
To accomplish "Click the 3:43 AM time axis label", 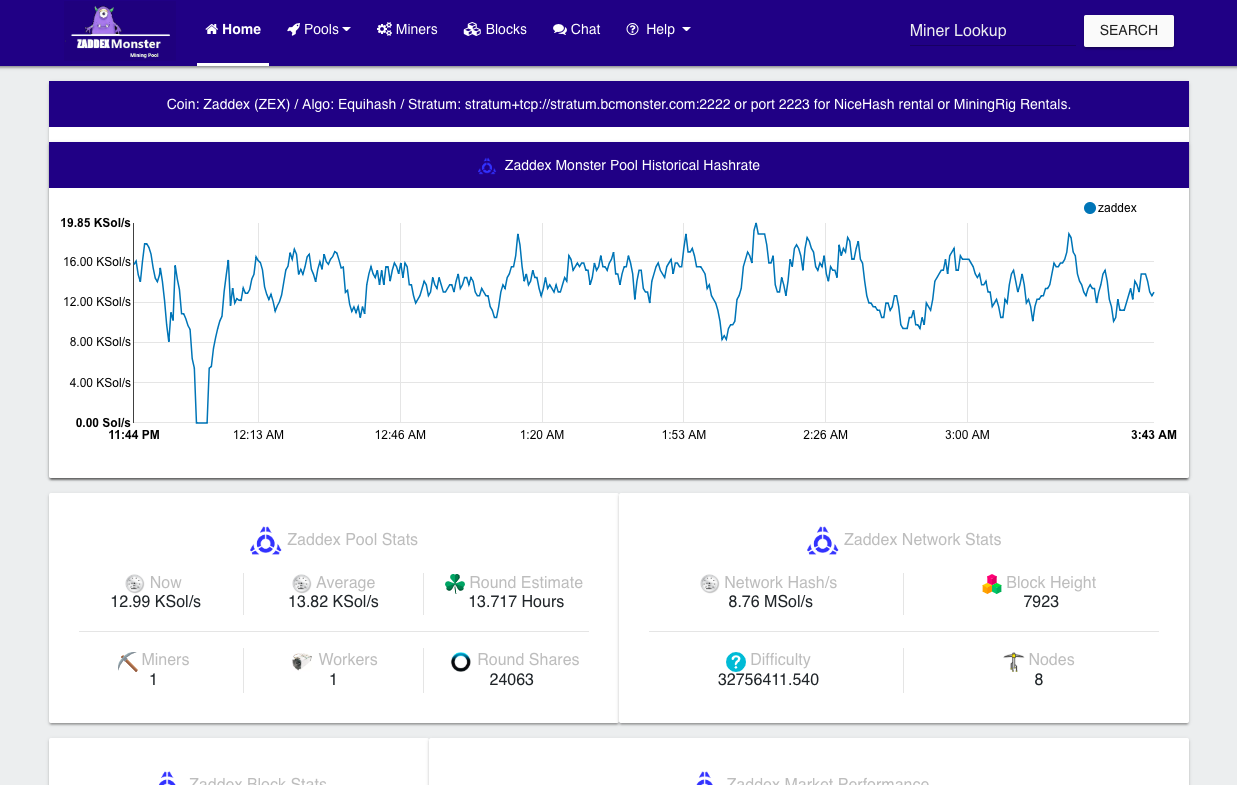I will (1154, 435).
